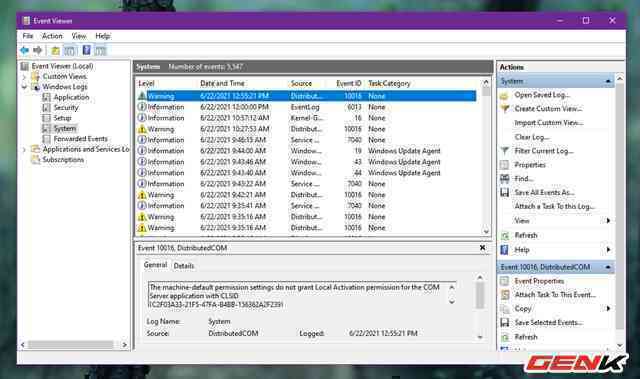Close the event preview pane
This screenshot has width=640, height=379.
pos(482,248)
